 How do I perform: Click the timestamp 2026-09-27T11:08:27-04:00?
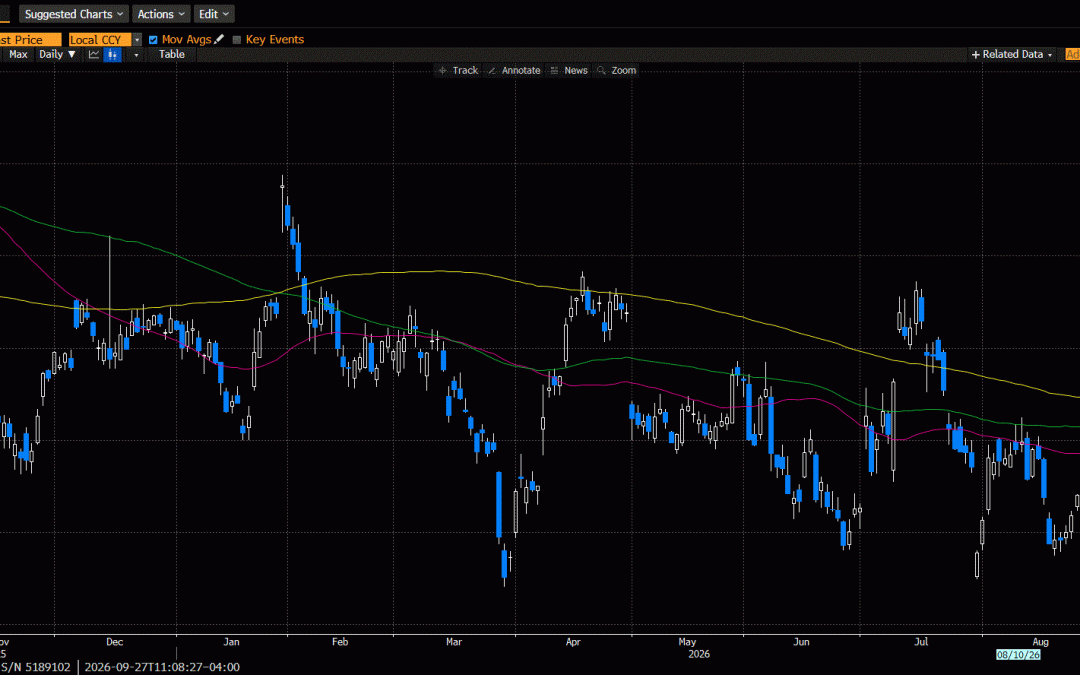tap(163, 667)
